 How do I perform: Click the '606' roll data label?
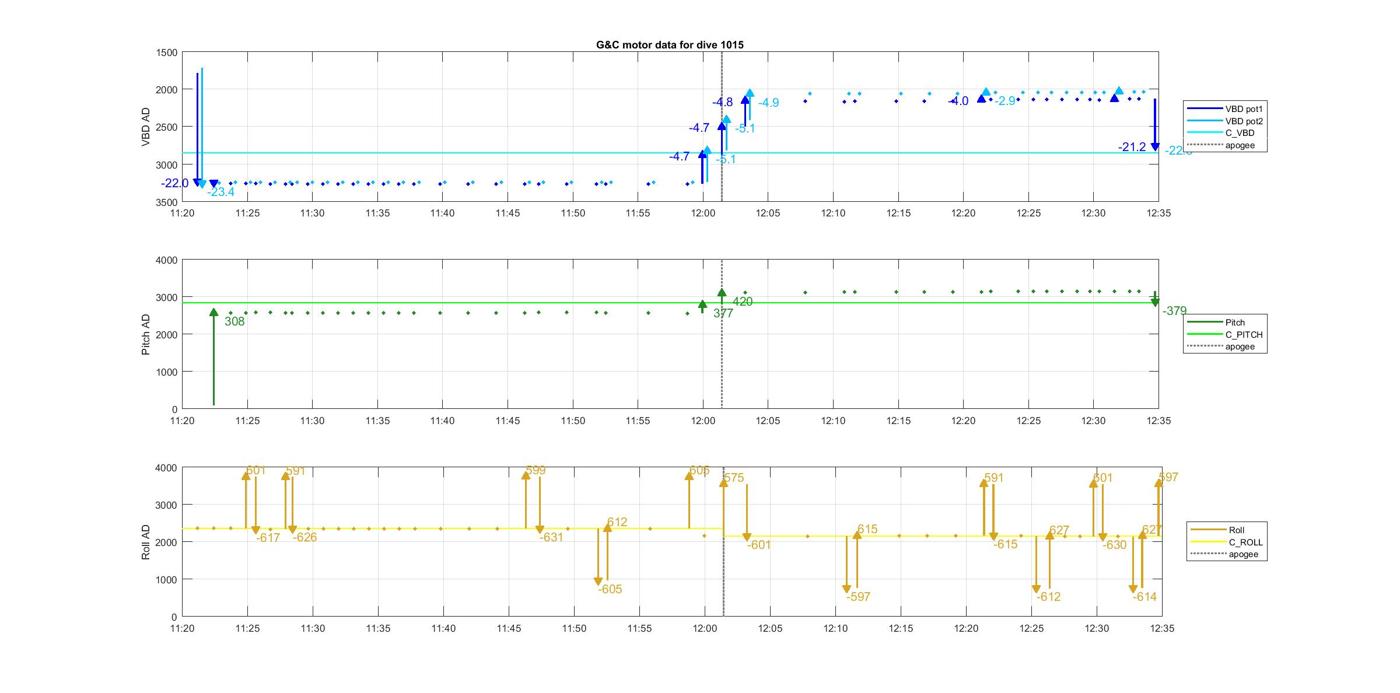(700, 470)
